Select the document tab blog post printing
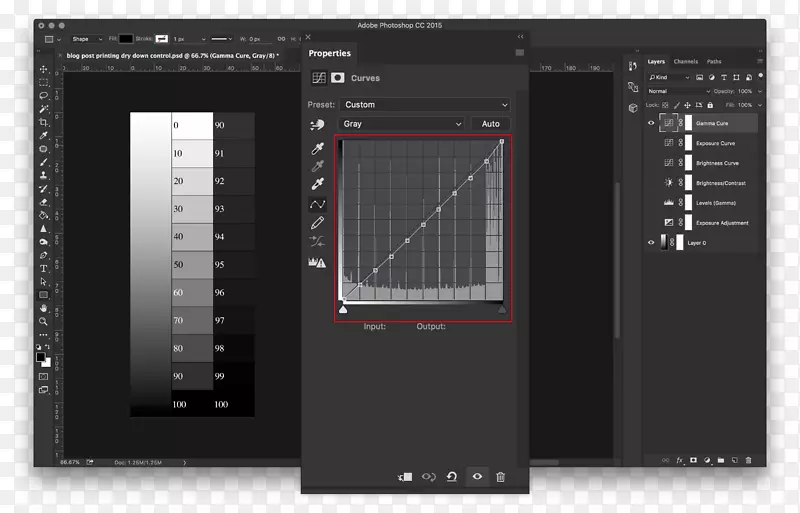The height and width of the screenshot is (513, 800). [x=170, y=56]
